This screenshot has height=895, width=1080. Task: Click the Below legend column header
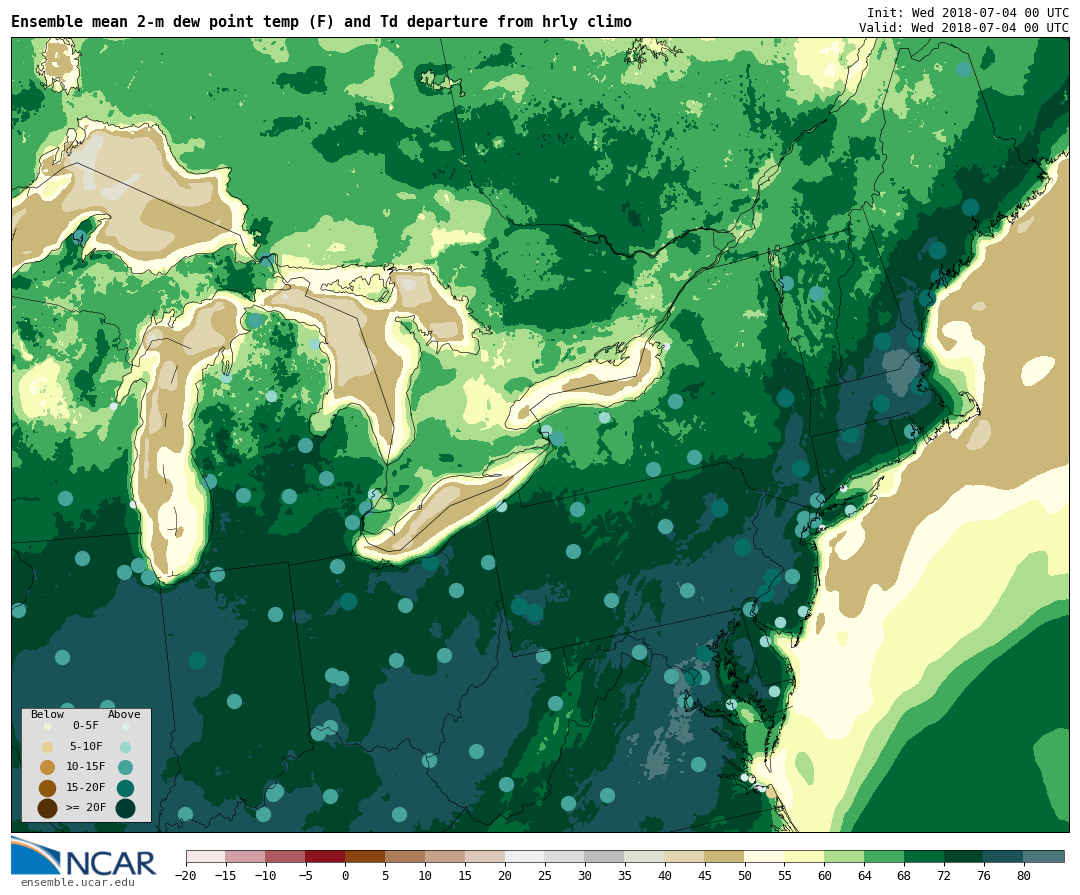47,714
